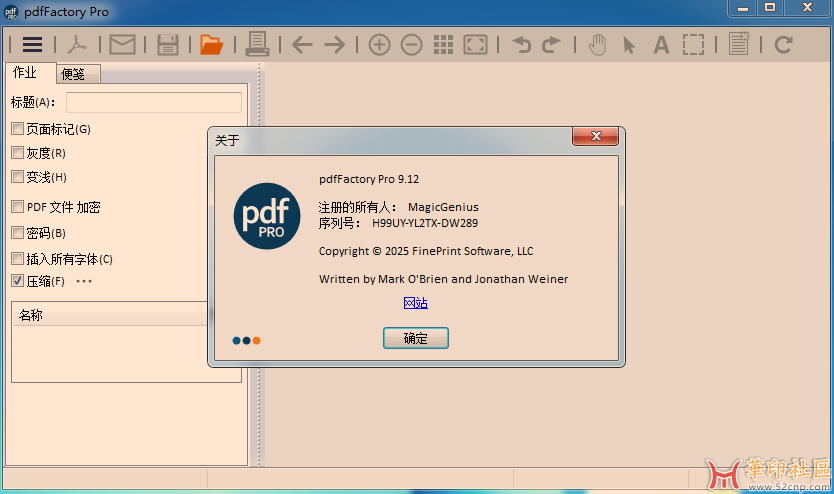The height and width of the screenshot is (494, 834).
Task: Enable 灰度(R) grayscale checkbox
Action: pos(18,153)
